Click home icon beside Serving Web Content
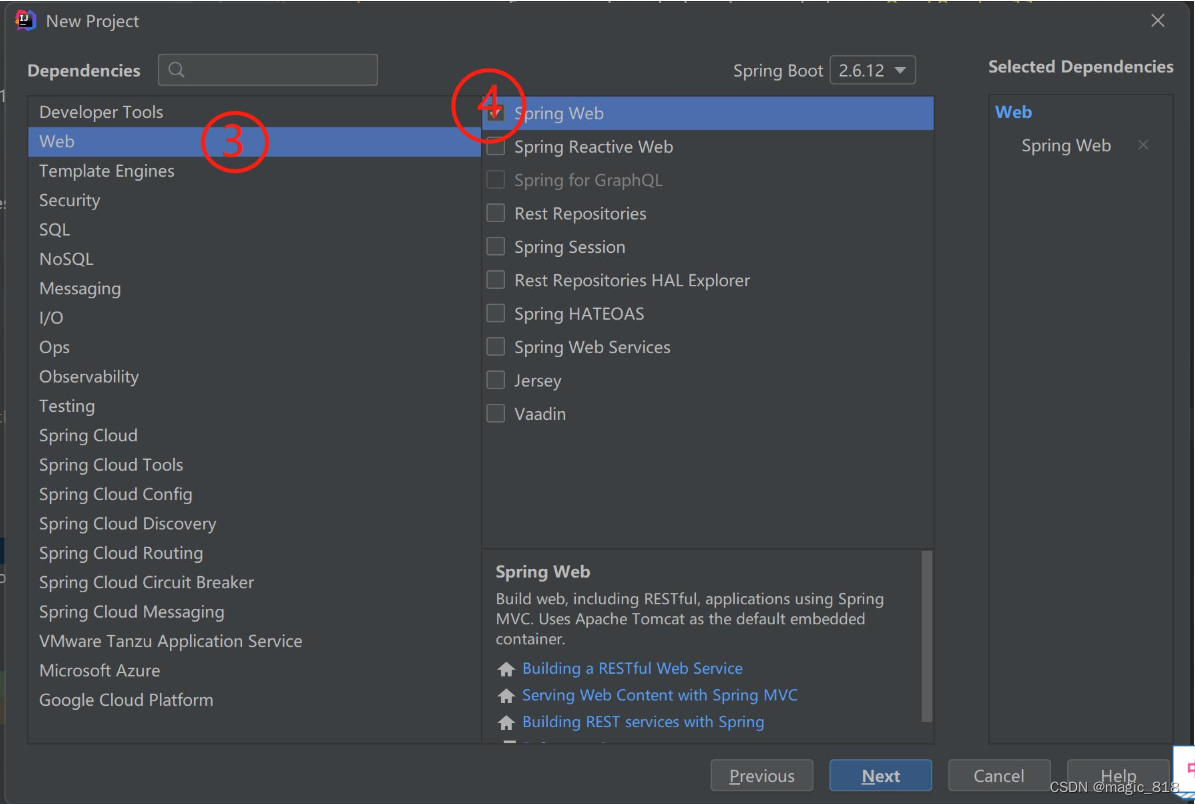 [x=506, y=695]
